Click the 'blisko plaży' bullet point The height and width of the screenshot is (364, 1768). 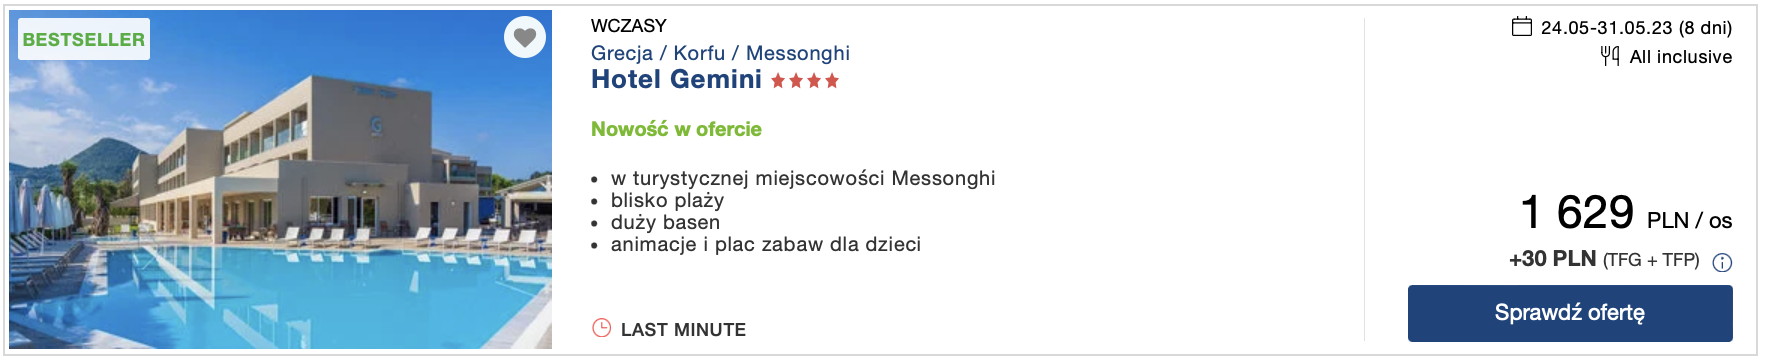click(x=667, y=200)
